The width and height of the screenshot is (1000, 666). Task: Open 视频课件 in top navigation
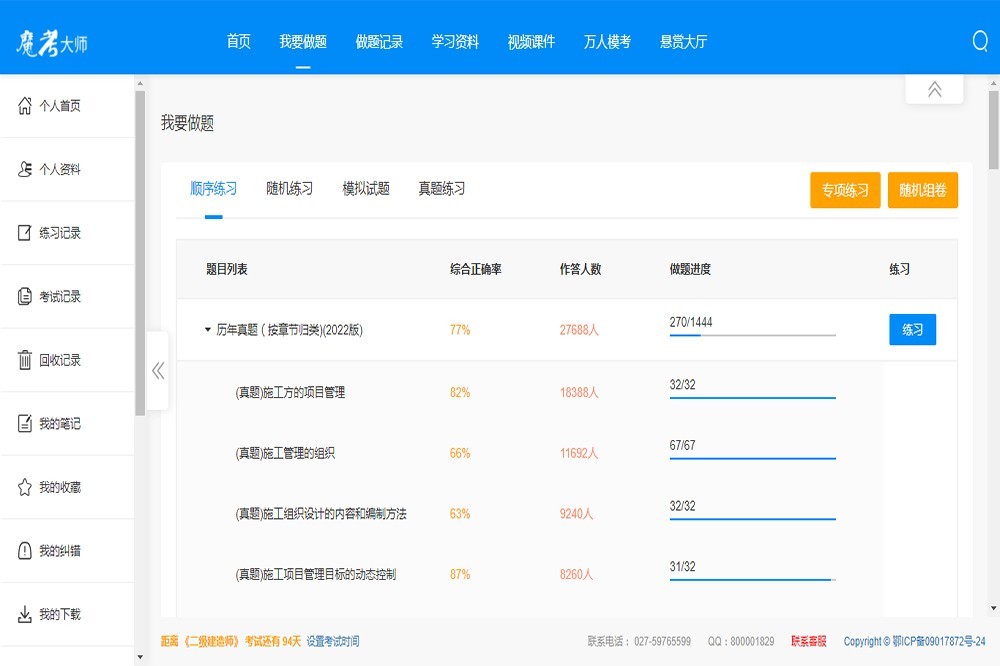(531, 42)
